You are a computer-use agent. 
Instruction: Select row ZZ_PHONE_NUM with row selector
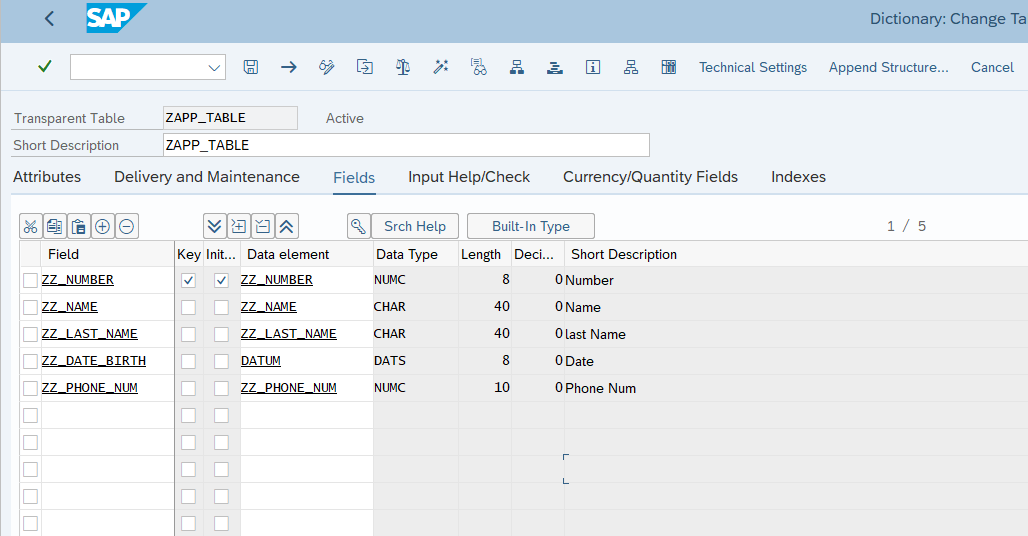[x=30, y=389]
